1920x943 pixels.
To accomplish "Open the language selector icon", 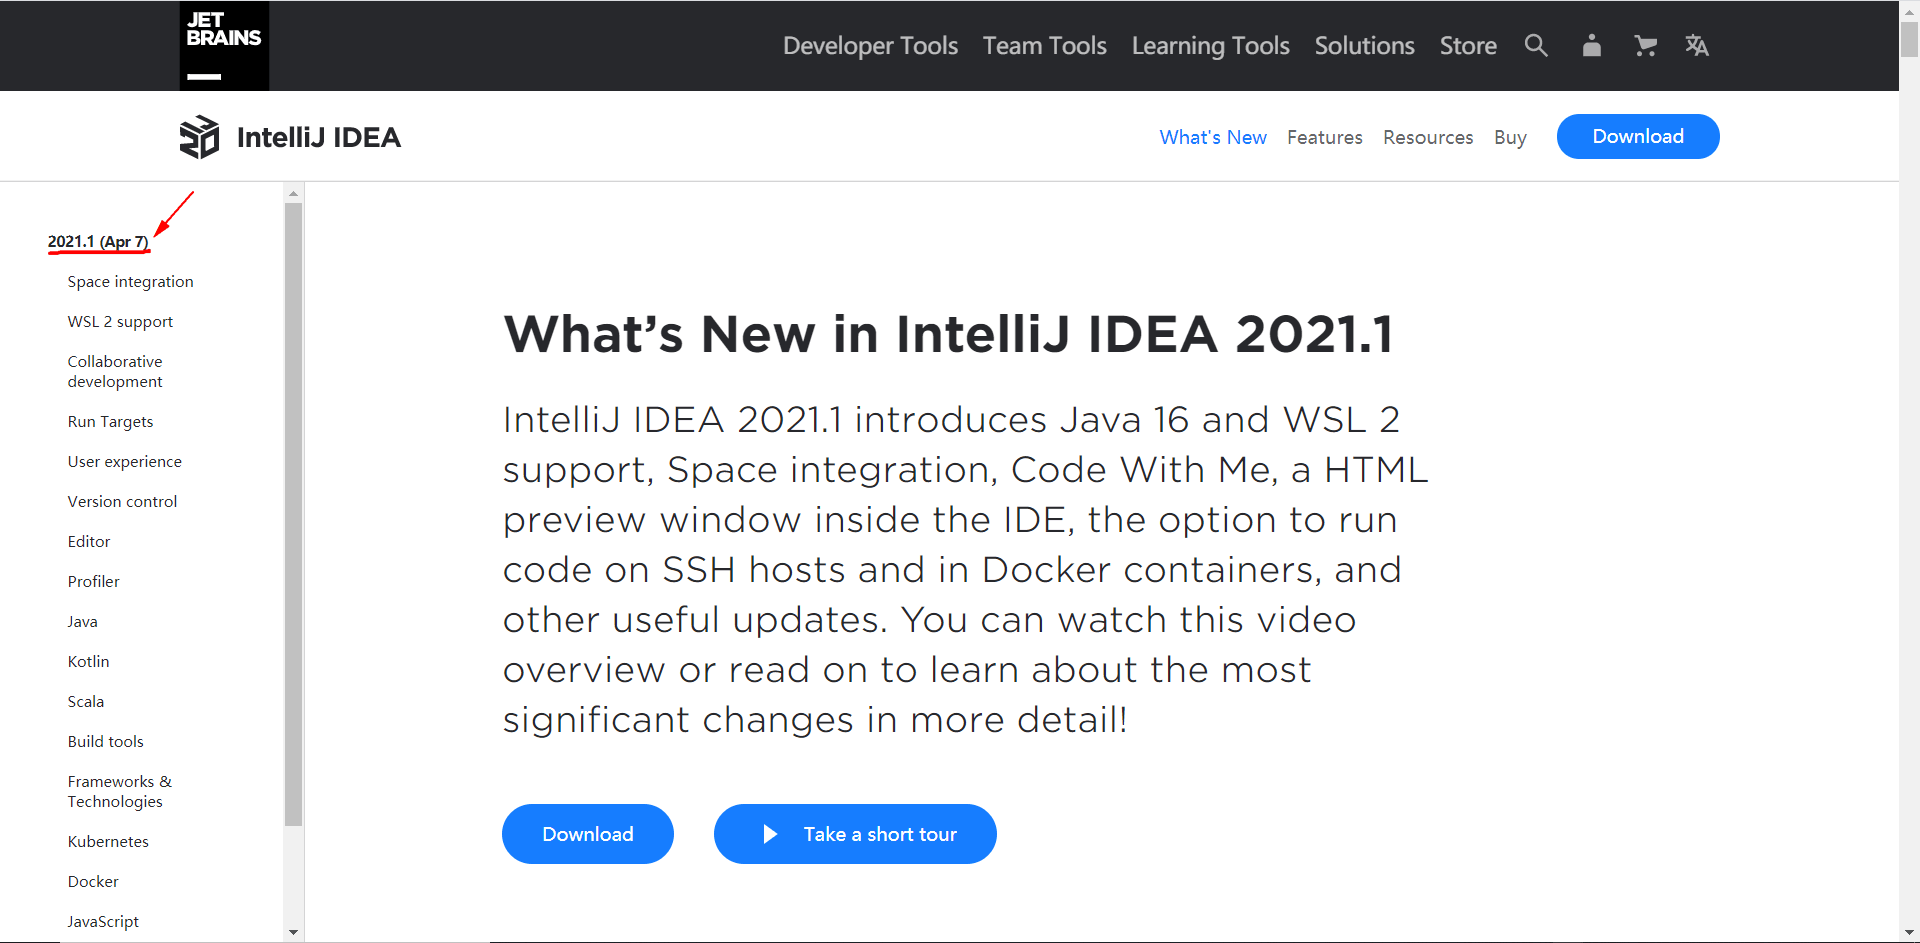I will pos(1697,46).
